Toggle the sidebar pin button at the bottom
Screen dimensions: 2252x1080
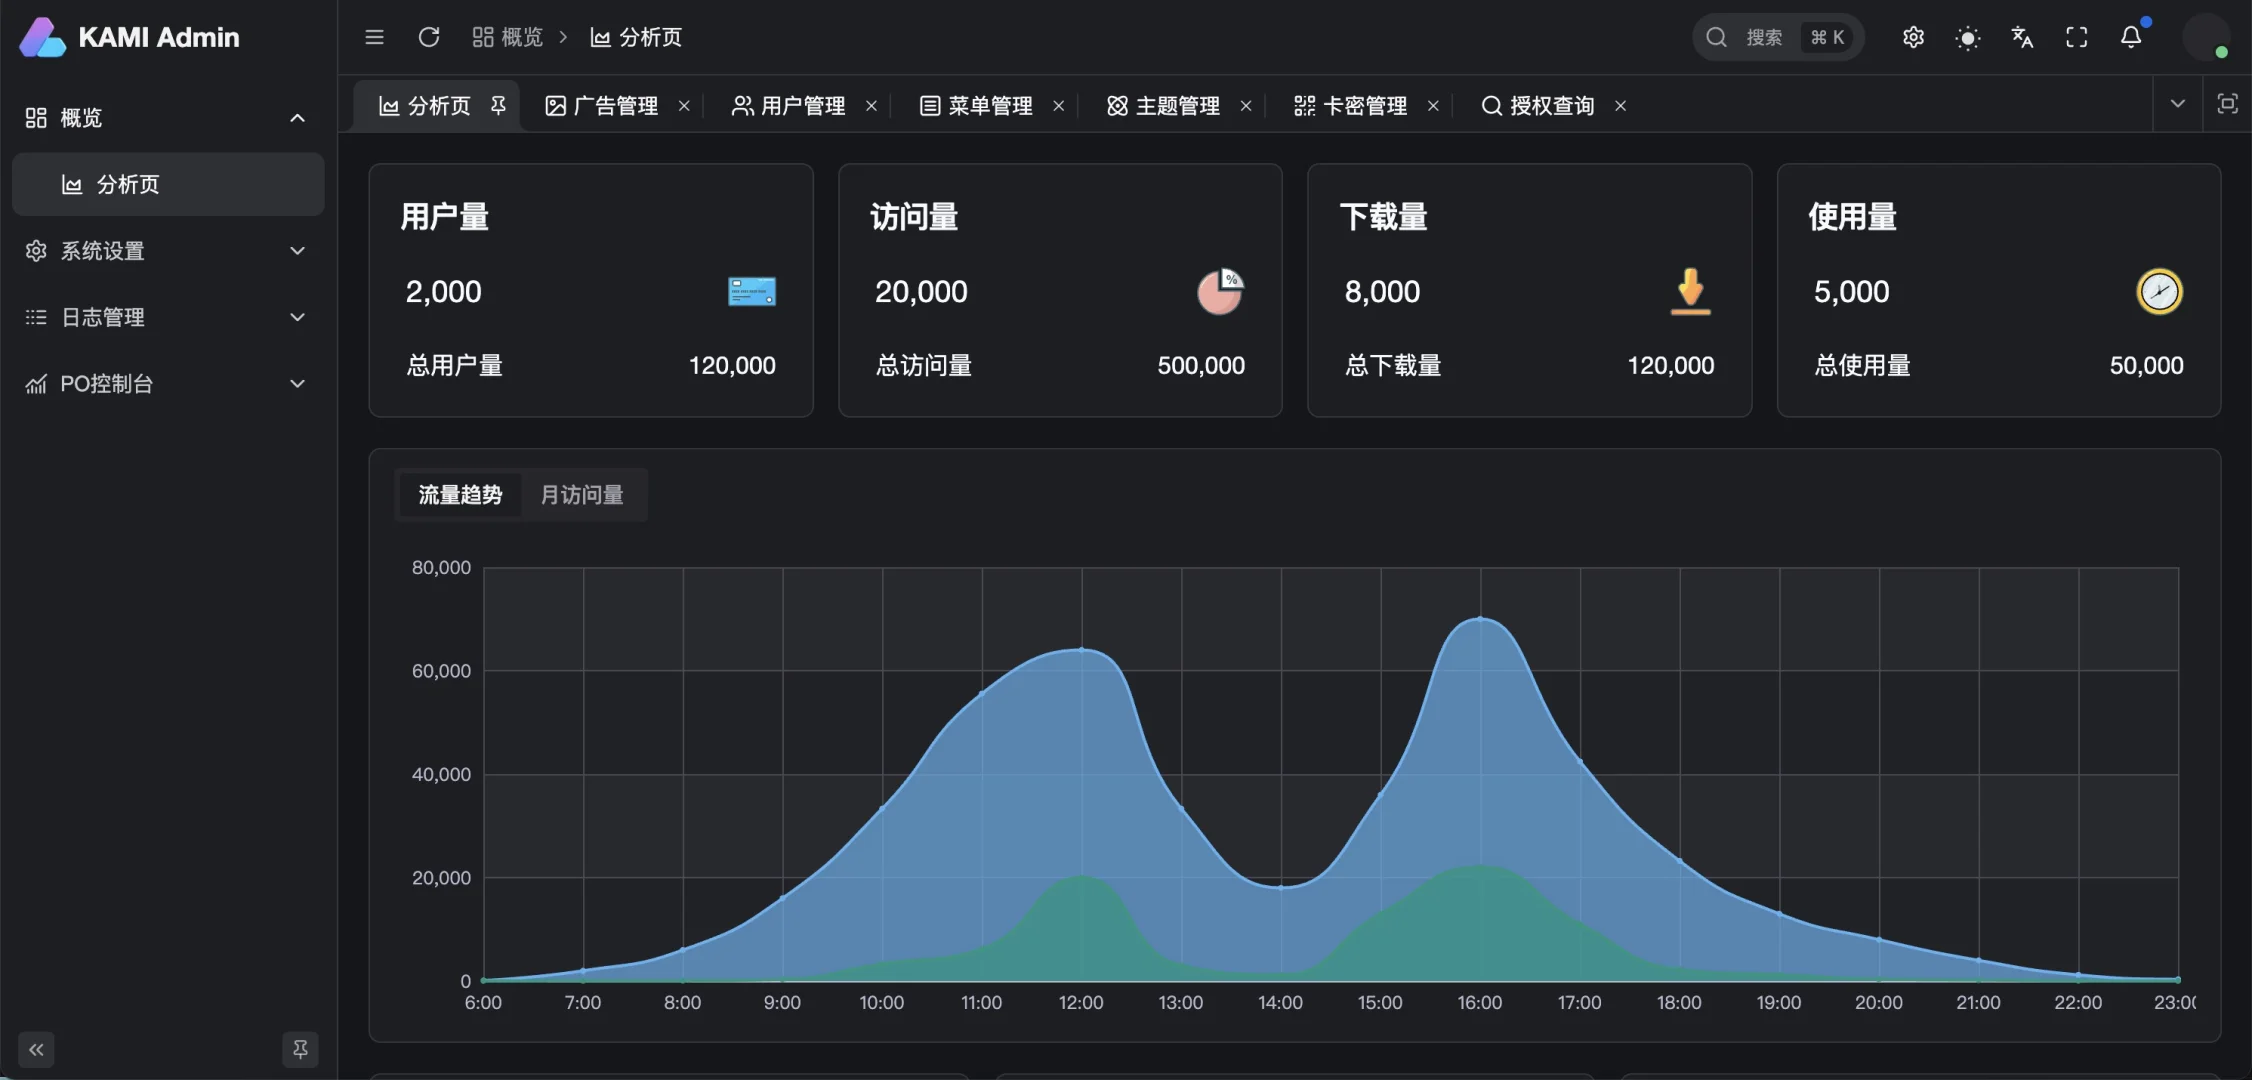click(300, 1049)
